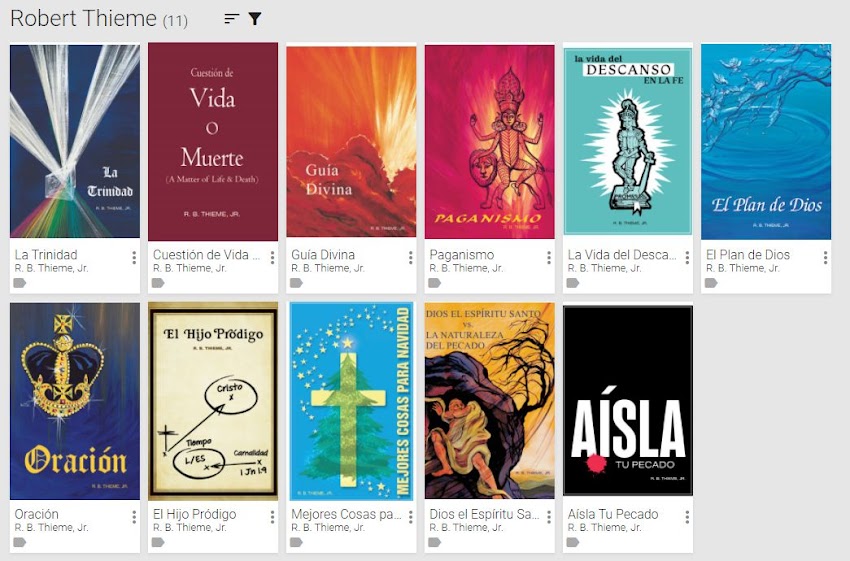Select the Oración book cover thumbnail

(x=75, y=401)
